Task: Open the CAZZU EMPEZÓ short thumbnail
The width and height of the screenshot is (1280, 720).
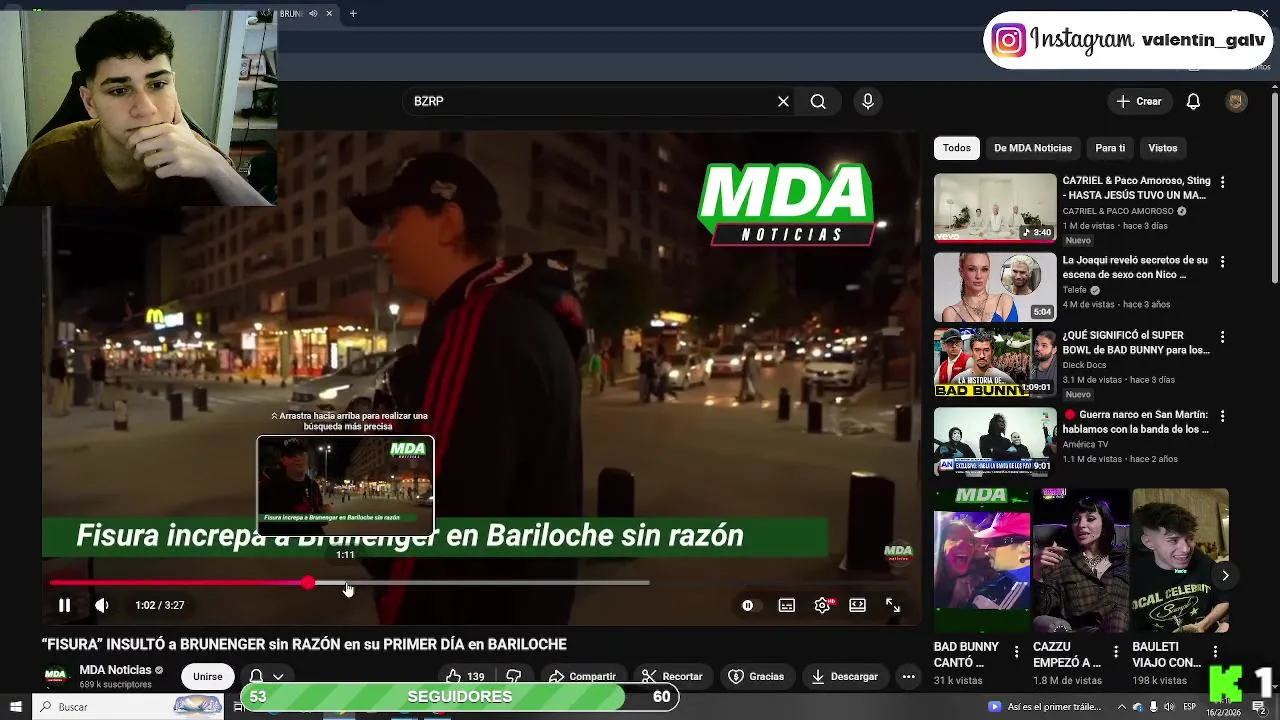Action: click(1081, 560)
